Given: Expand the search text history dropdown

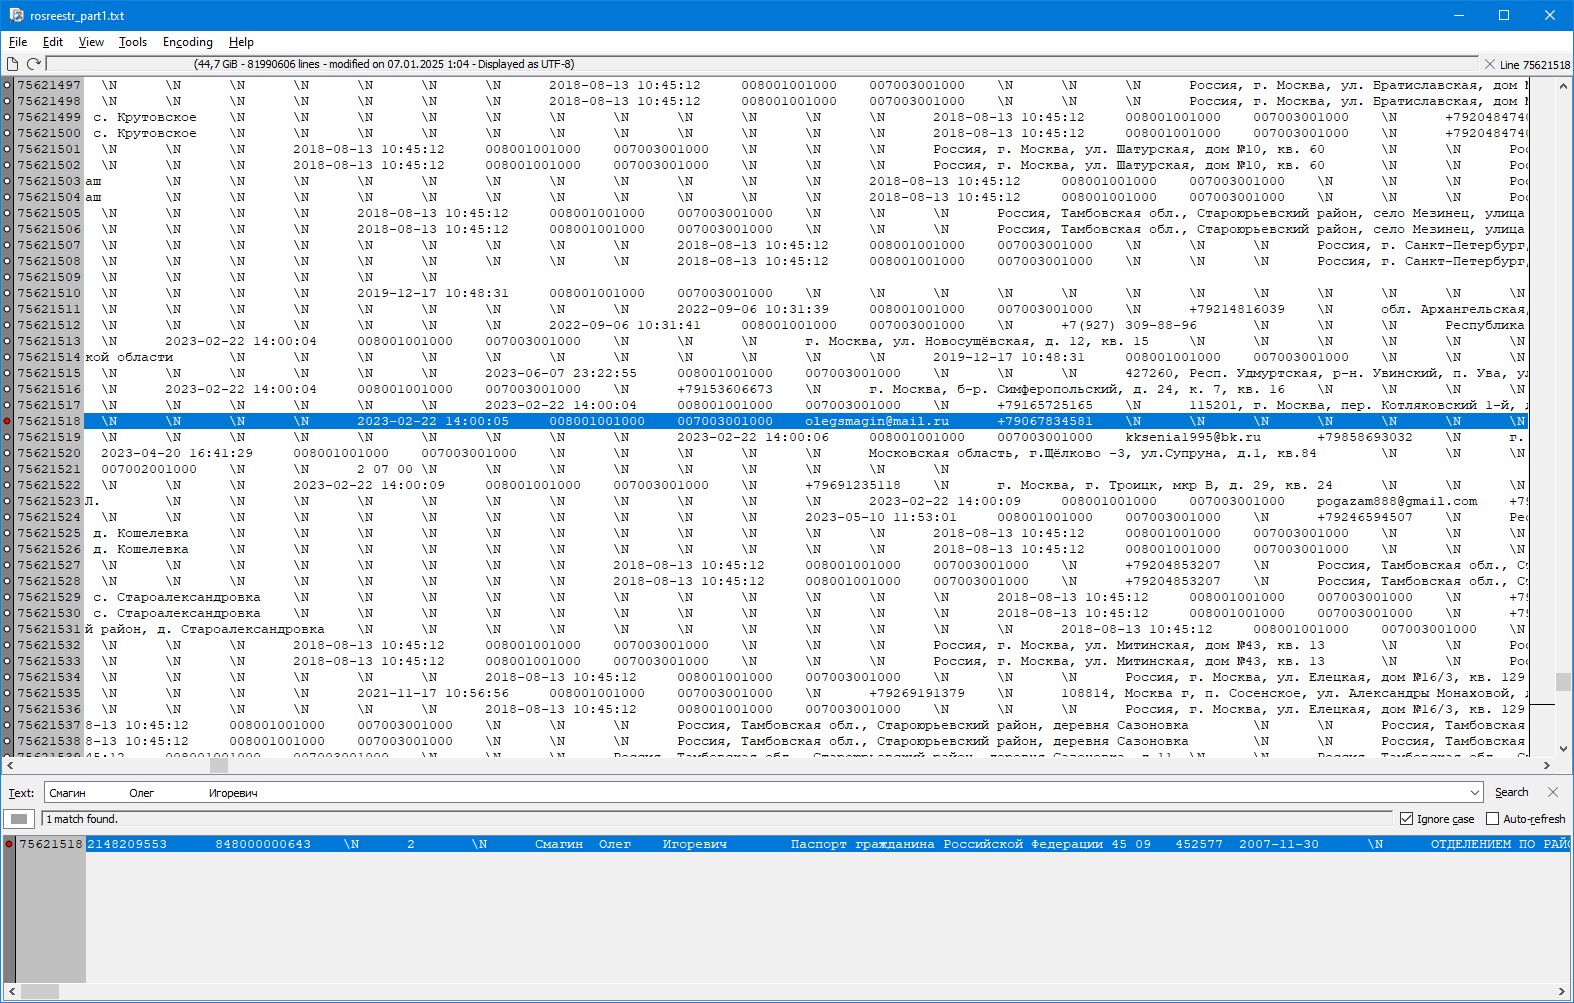Looking at the screenshot, I should coord(1474,793).
